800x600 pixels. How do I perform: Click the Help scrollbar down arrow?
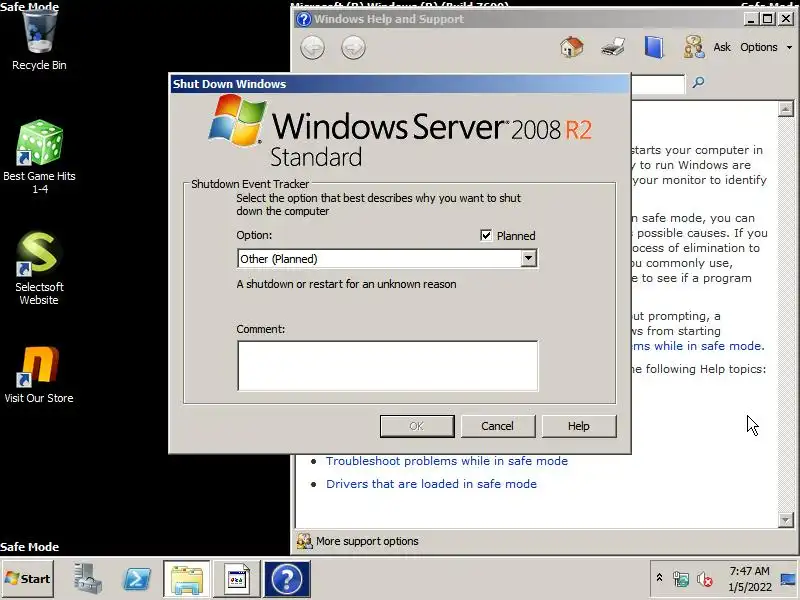click(x=786, y=520)
